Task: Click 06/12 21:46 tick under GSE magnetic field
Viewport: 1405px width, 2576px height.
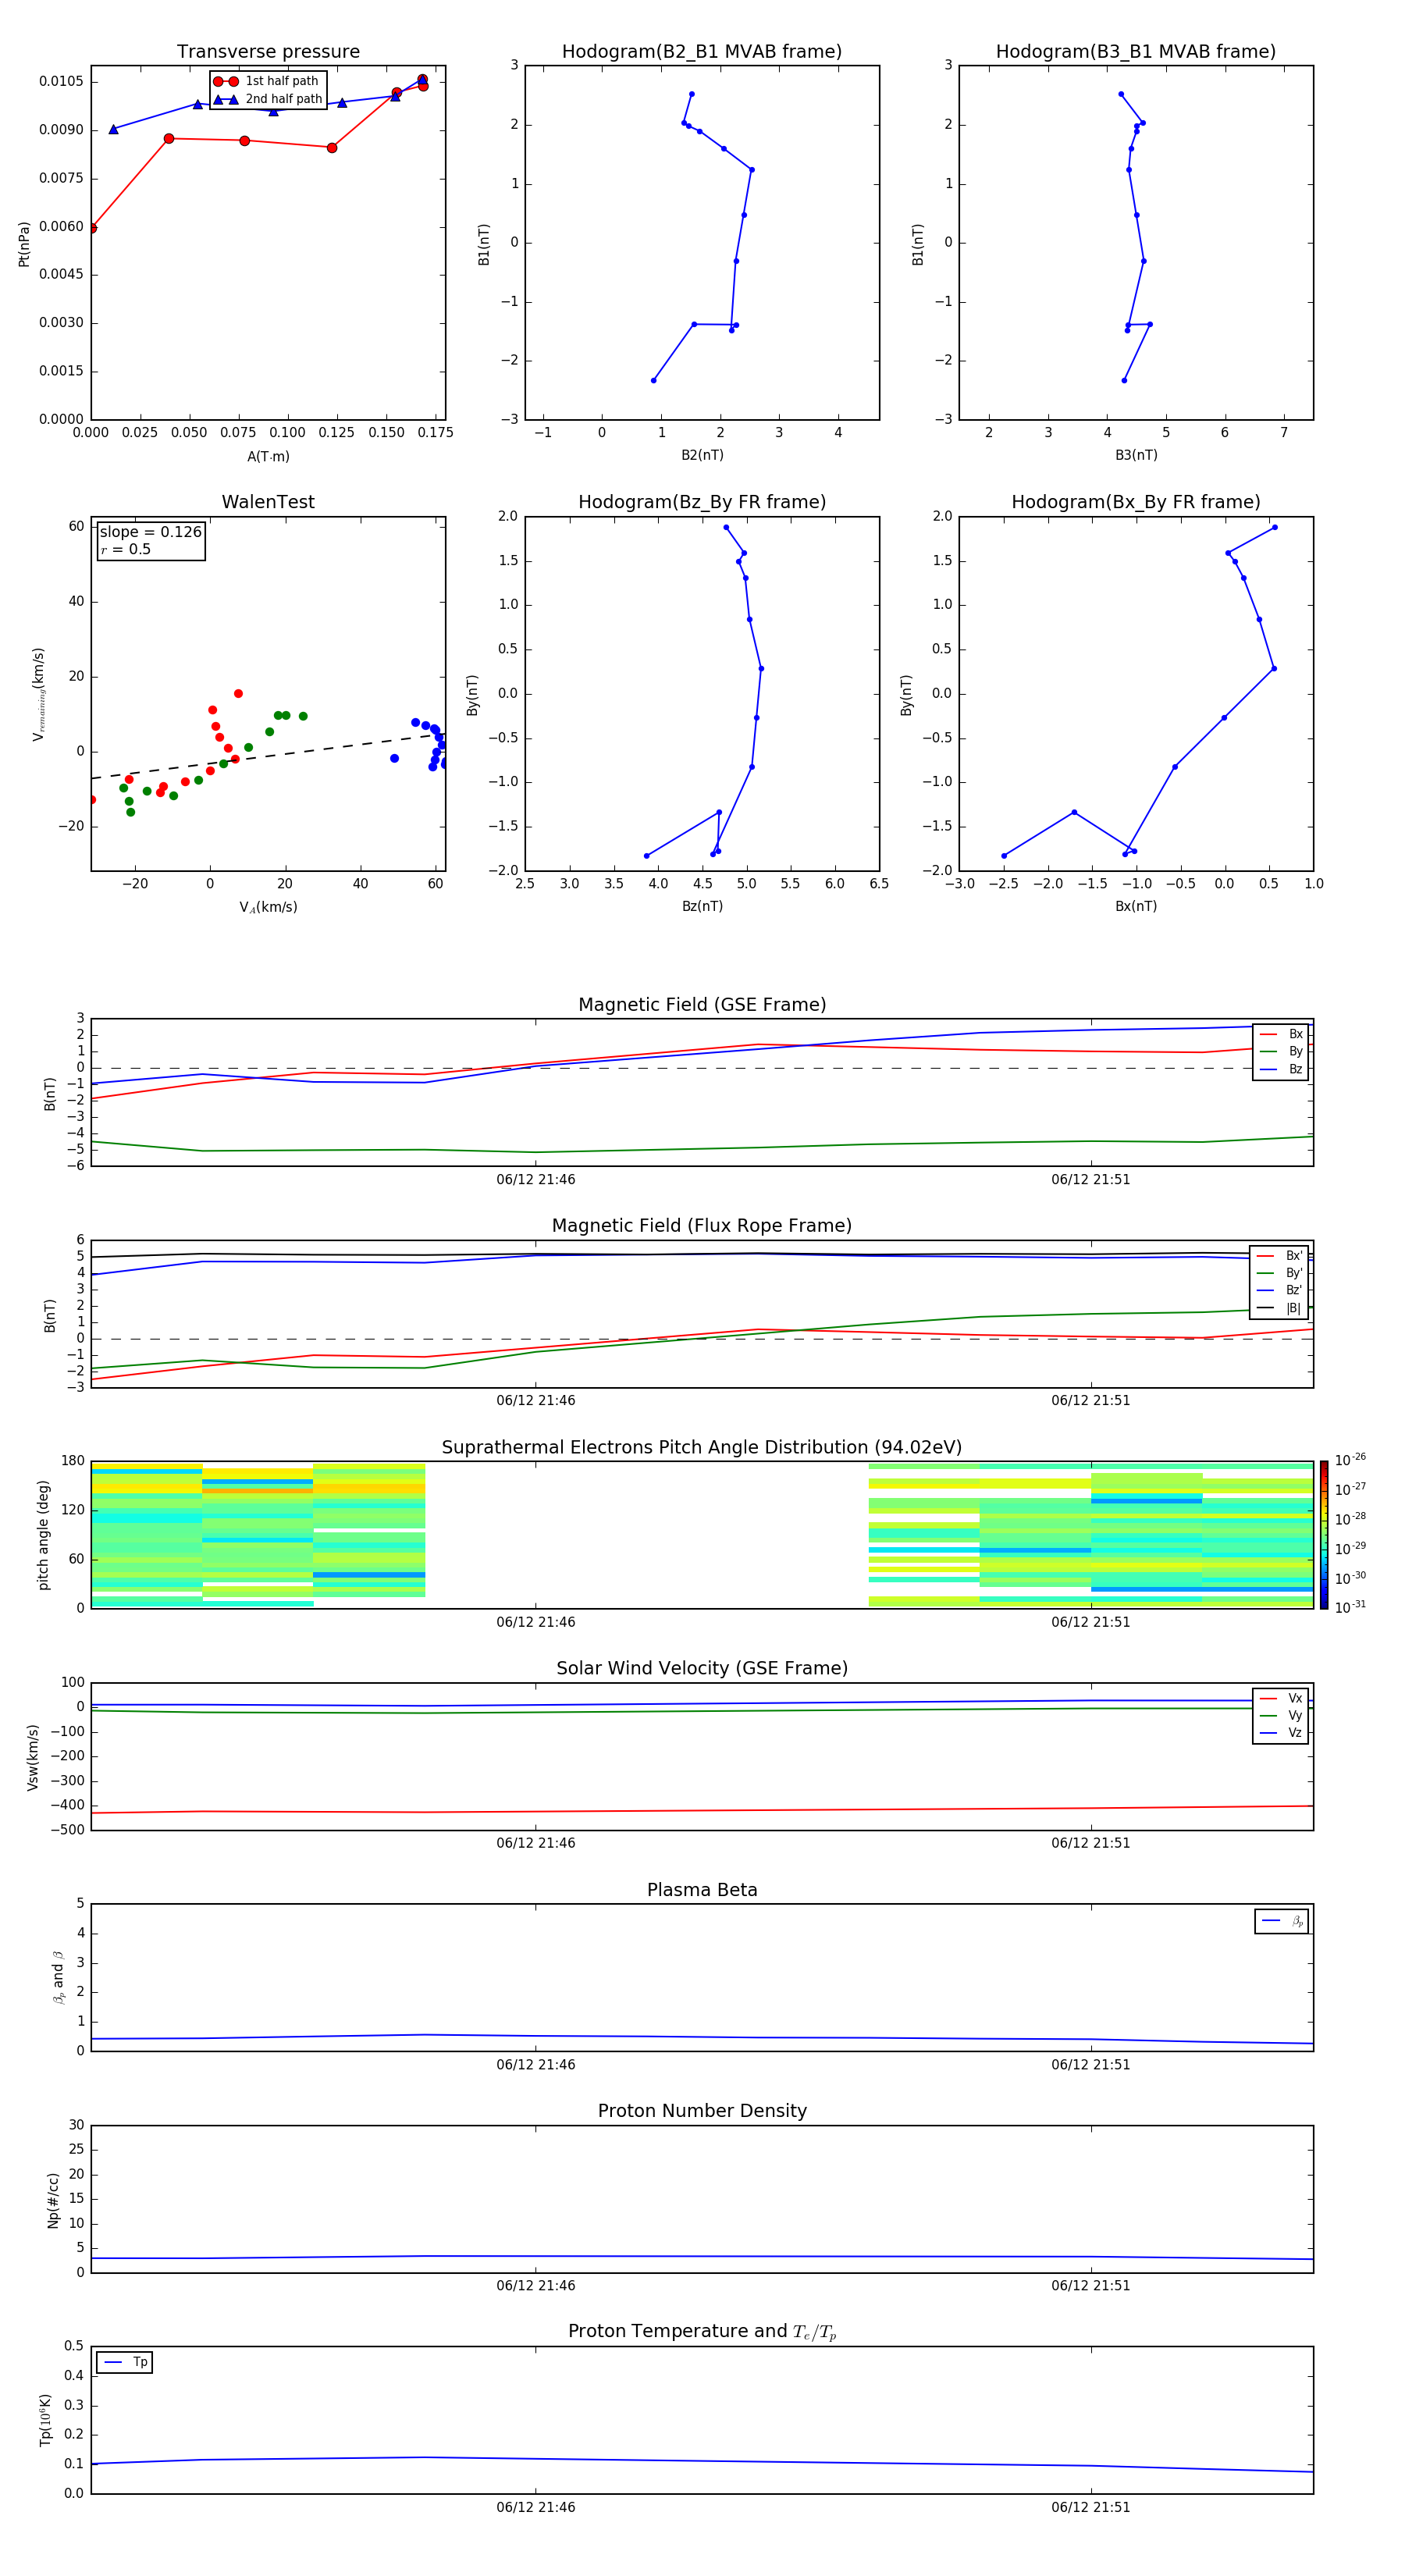Action: point(536,1180)
